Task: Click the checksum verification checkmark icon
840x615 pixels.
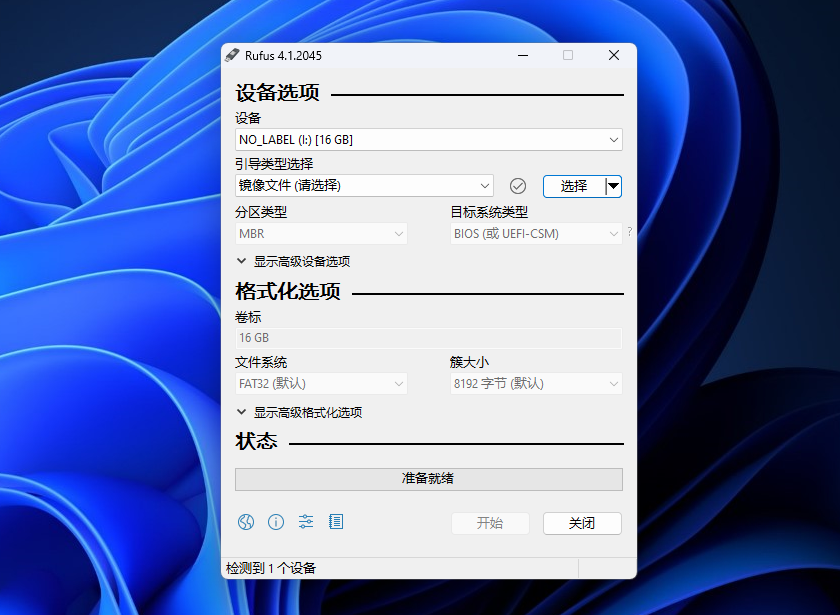Action: click(x=518, y=186)
